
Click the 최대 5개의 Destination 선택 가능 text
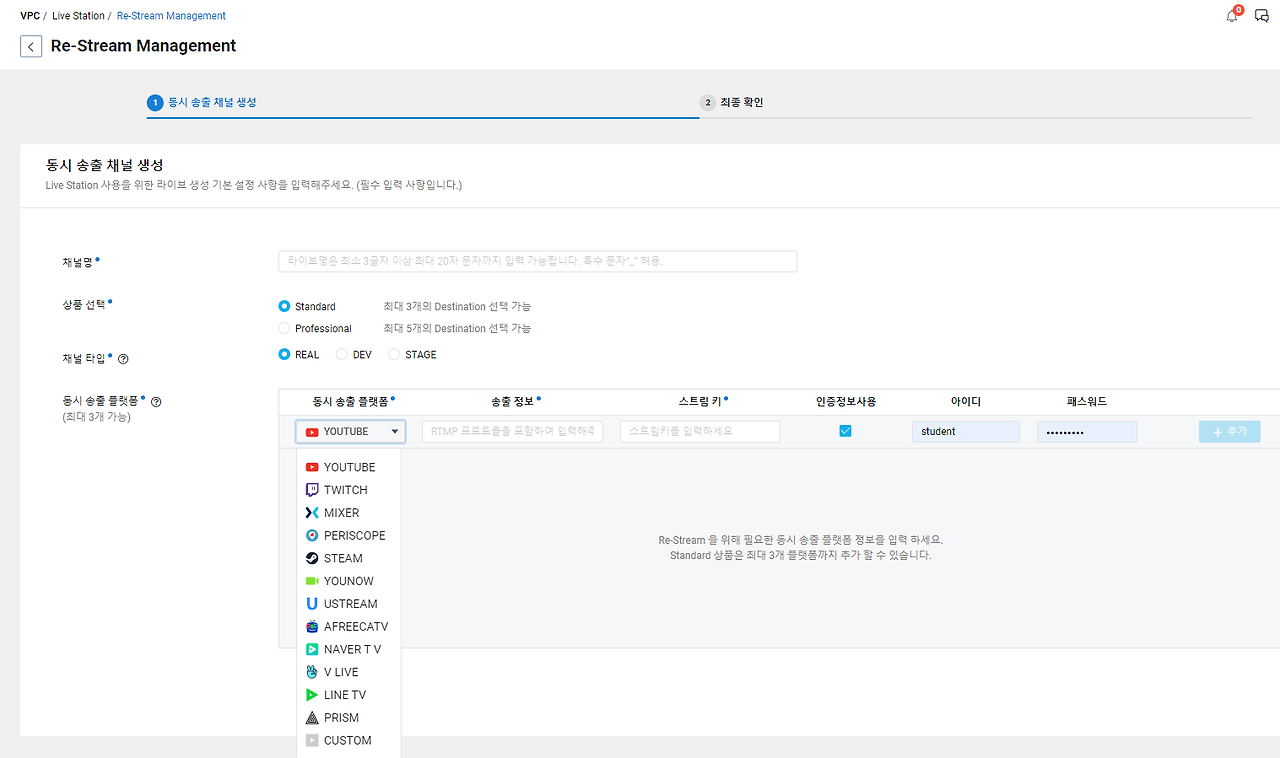pos(457,328)
